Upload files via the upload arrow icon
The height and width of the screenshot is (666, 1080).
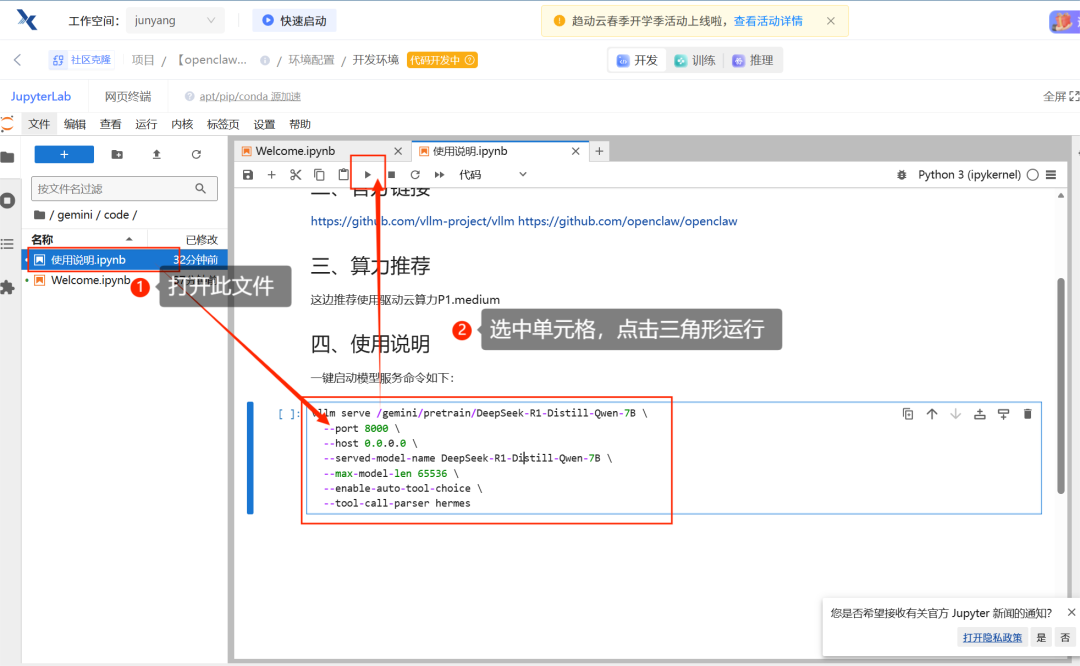pos(155,156)
